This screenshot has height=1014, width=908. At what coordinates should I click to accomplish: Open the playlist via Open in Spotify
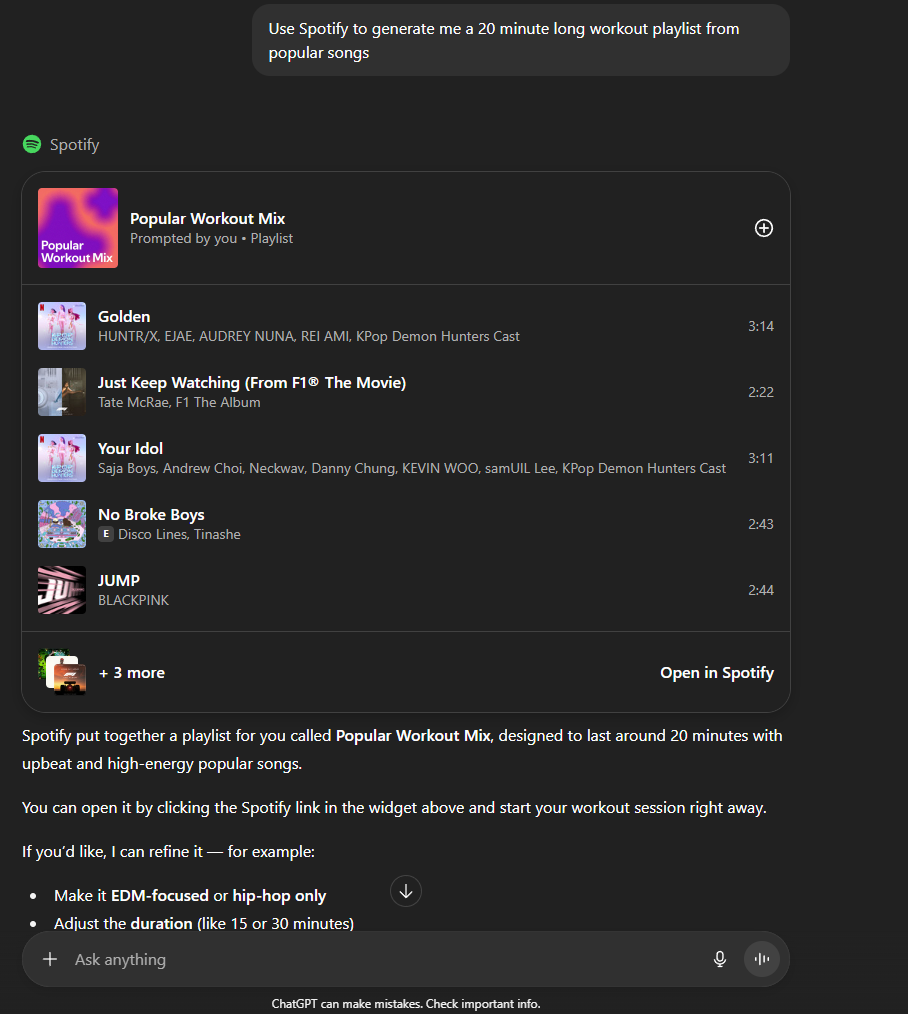(717, 673)
